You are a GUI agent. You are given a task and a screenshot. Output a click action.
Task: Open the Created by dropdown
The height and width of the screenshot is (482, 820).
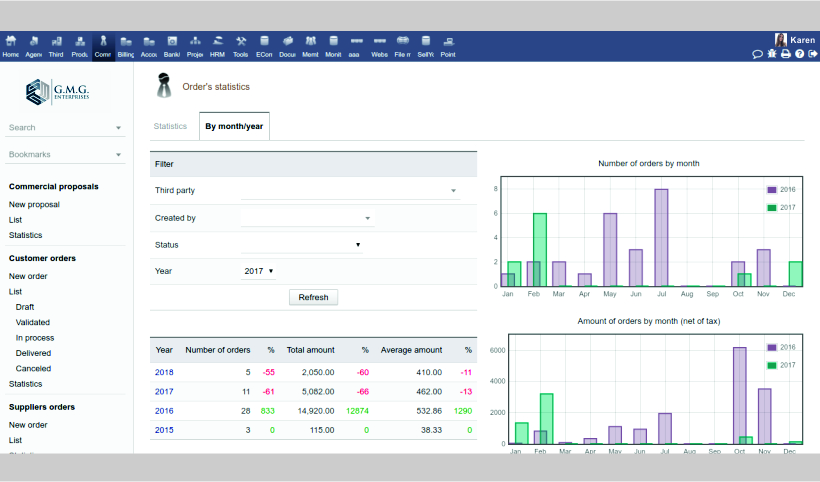click(x=306, y=218)
